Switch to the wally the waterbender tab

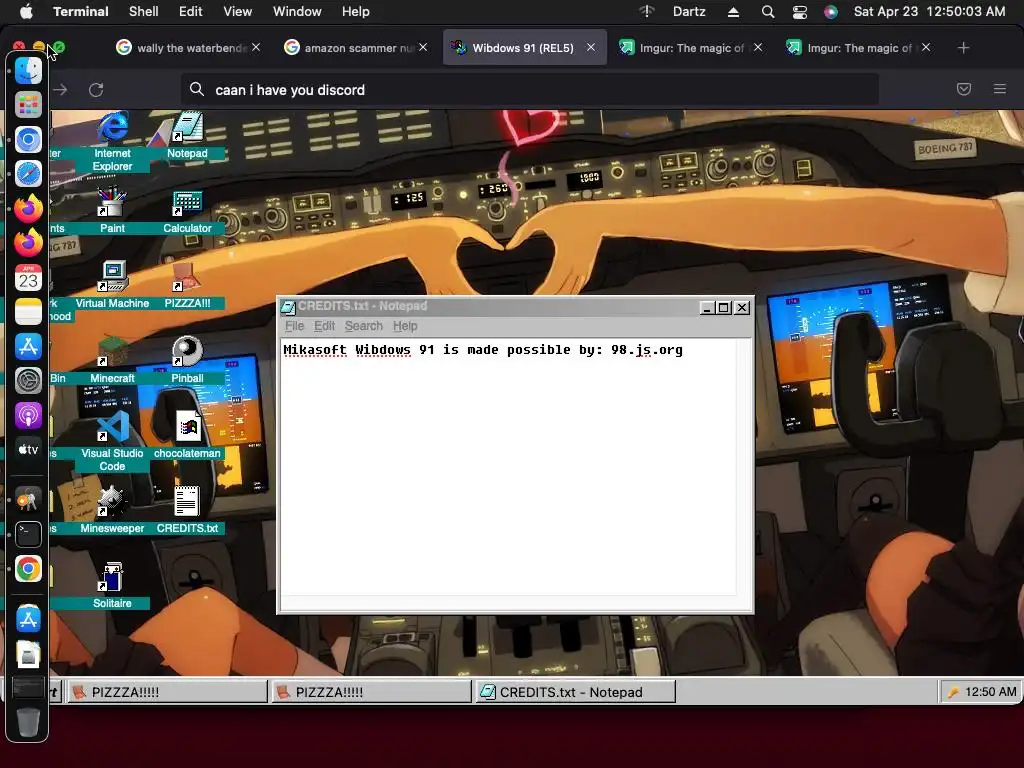188,48
